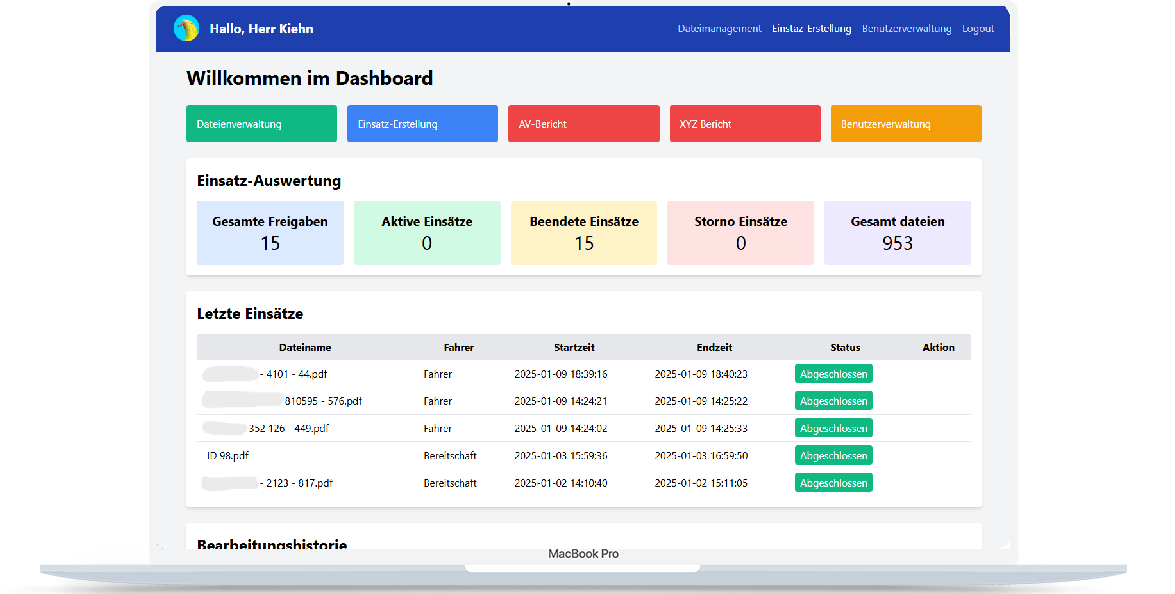
Task: Click the file name ending 4101 - 44.pdf
Action: point(293,374)
